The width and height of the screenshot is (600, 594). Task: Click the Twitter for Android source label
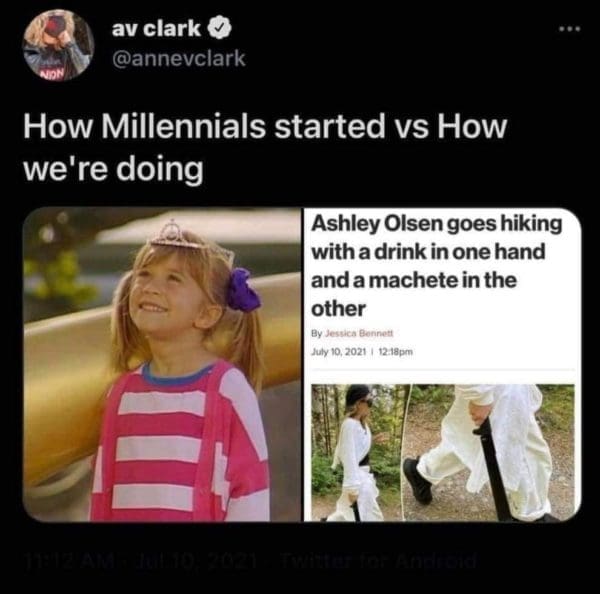point(379,561)
